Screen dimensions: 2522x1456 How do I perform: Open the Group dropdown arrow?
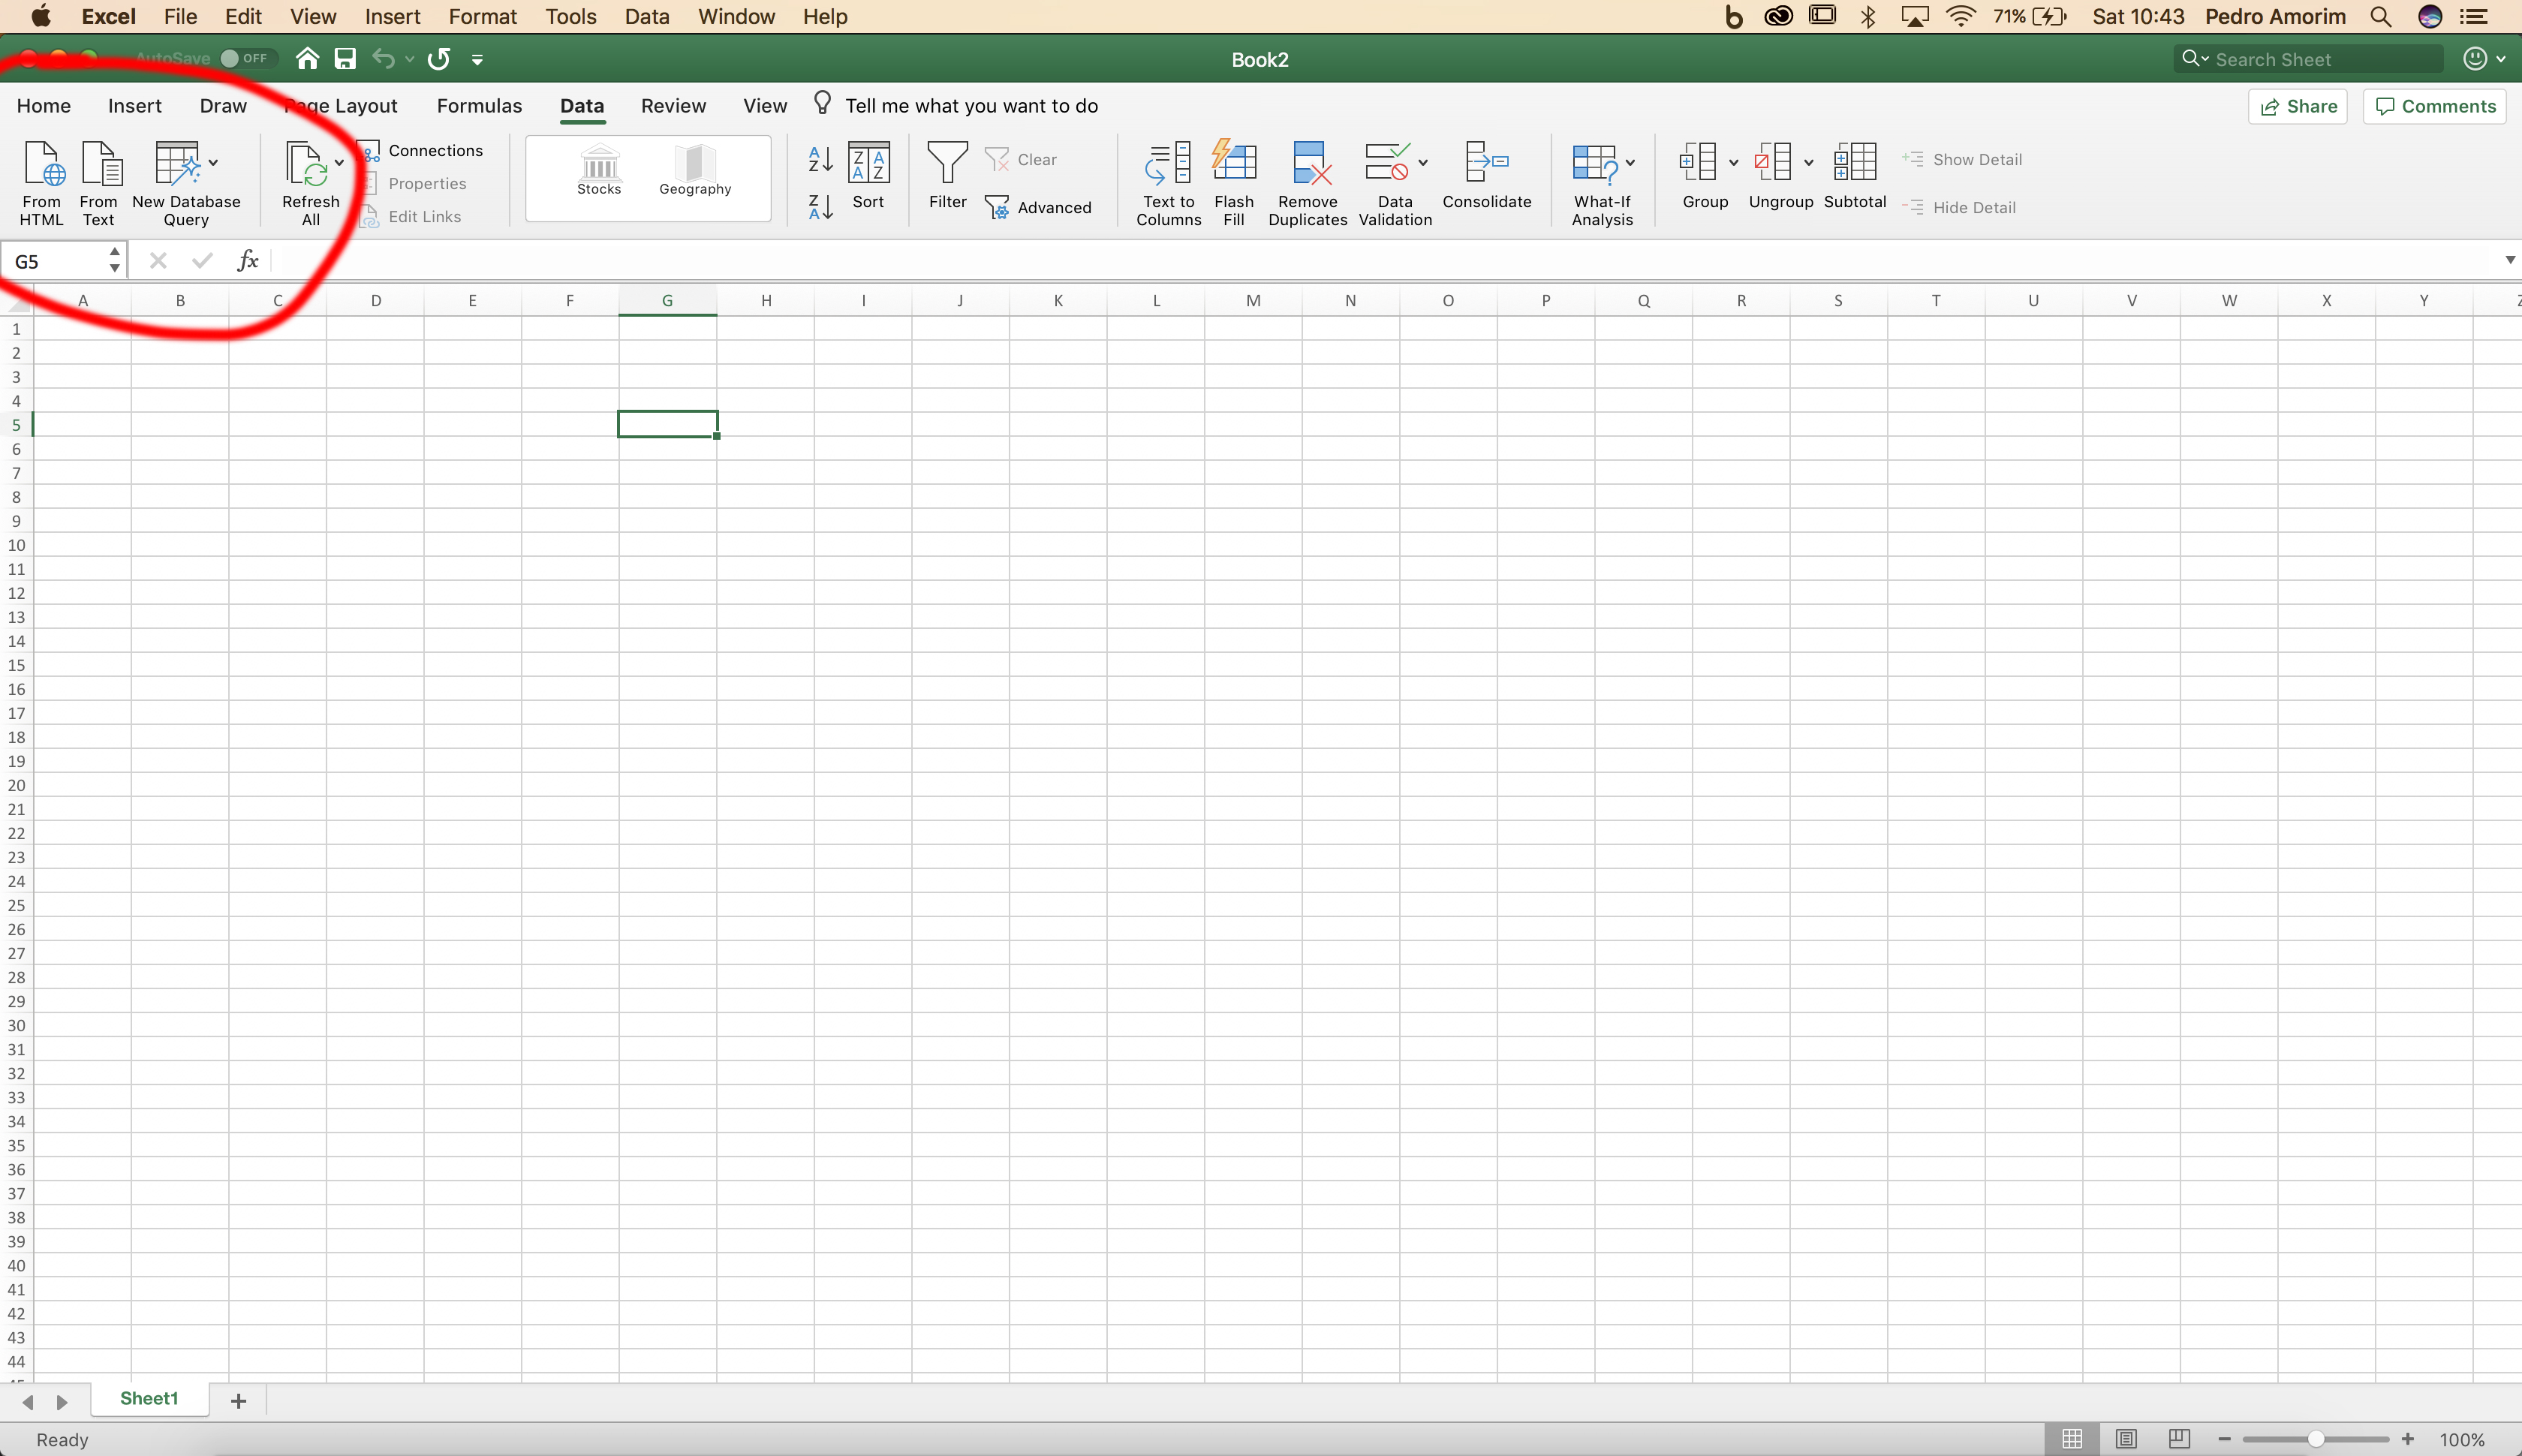1733,162
